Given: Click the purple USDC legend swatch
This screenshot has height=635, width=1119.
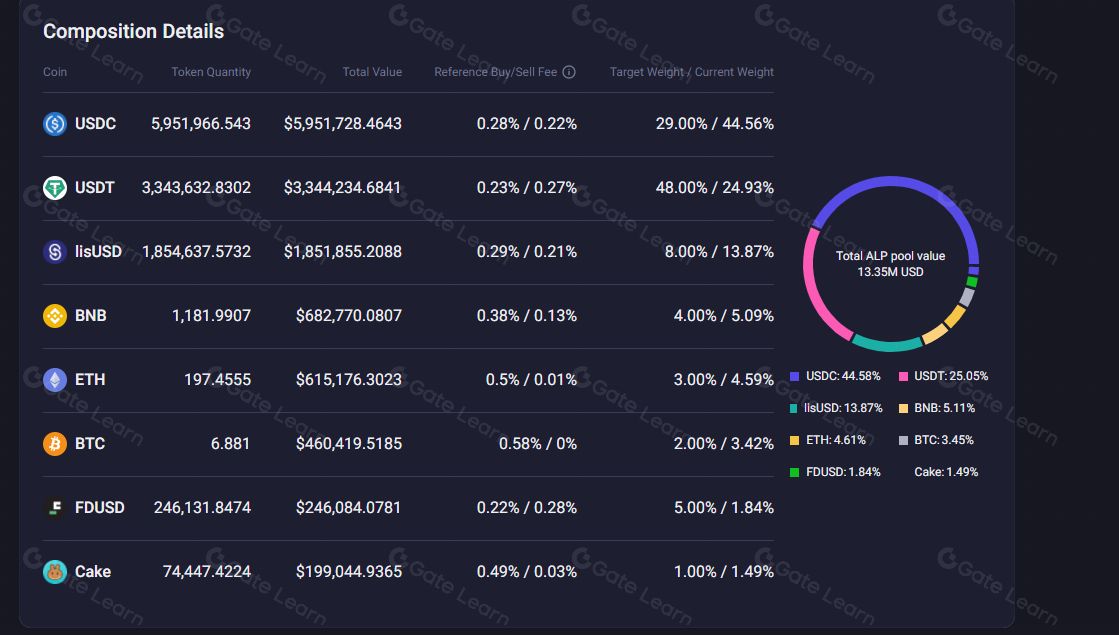Looking at the screenshot, I should (x=795, y=376).
